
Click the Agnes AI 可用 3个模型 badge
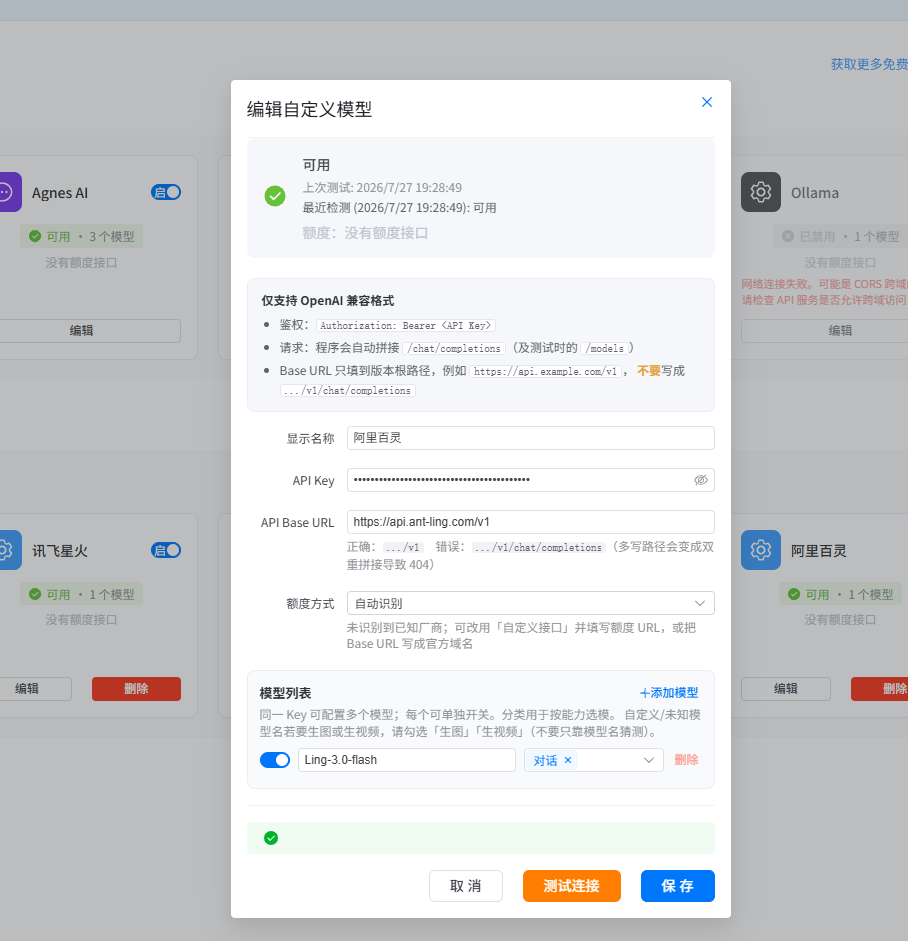[82, 236]
